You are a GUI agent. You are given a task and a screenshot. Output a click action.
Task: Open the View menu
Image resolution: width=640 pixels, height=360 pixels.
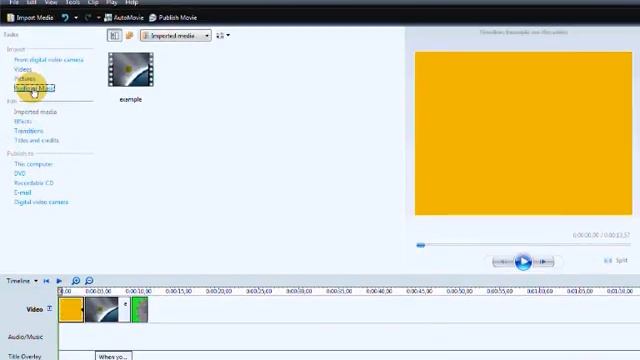coord(51,2)
